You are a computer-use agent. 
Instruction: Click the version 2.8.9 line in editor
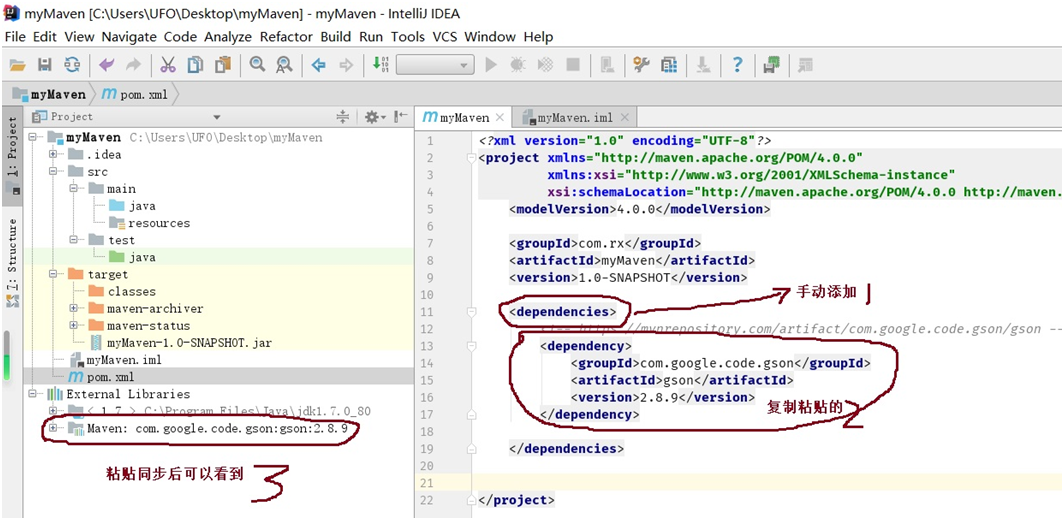tap(663, 397)
